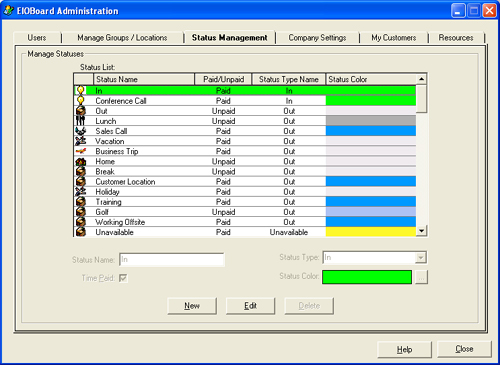This screenshot has height=365, width=500.
Task: Click the briefcase icon beside Break
Action: tap(81, 171)
